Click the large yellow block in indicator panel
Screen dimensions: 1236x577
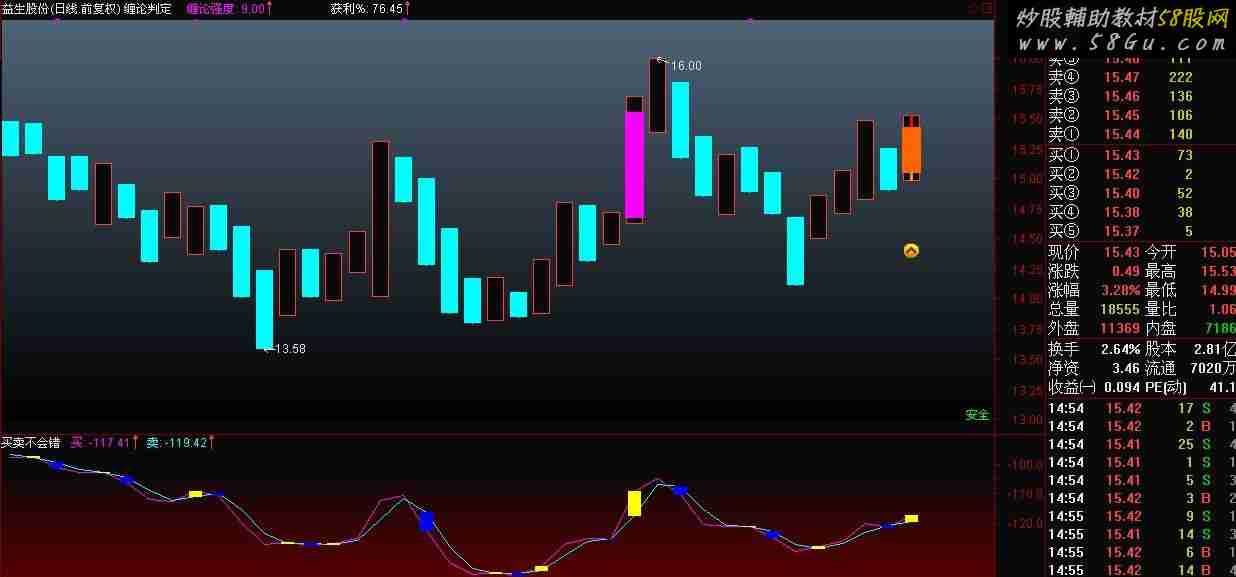coord(634,502)
